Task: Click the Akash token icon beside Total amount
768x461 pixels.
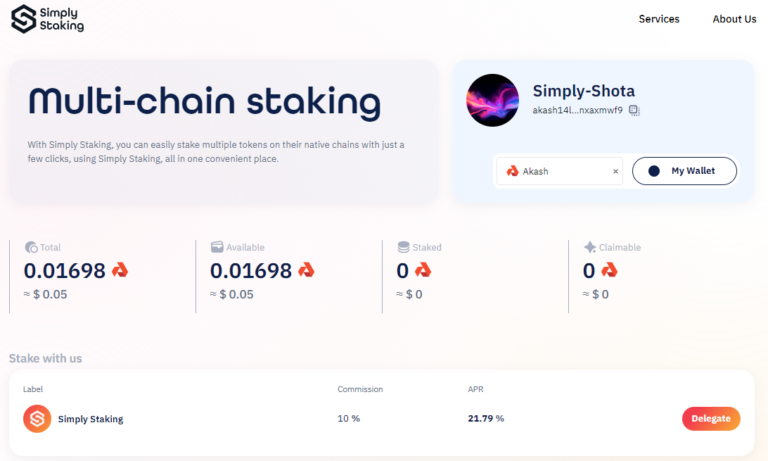Action: 120,270
